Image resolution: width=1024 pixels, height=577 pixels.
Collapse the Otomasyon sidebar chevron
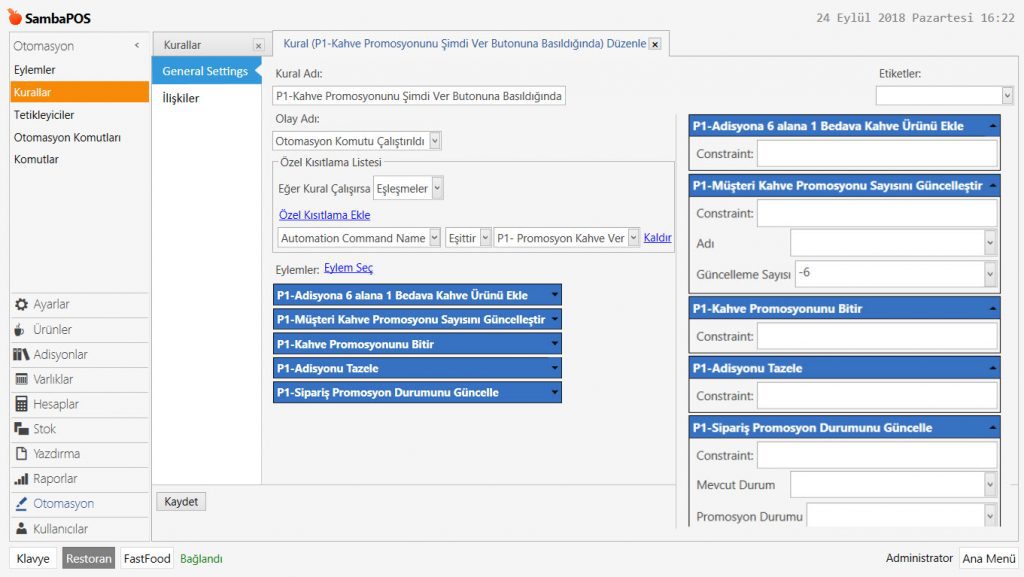(x=137, y=46)
